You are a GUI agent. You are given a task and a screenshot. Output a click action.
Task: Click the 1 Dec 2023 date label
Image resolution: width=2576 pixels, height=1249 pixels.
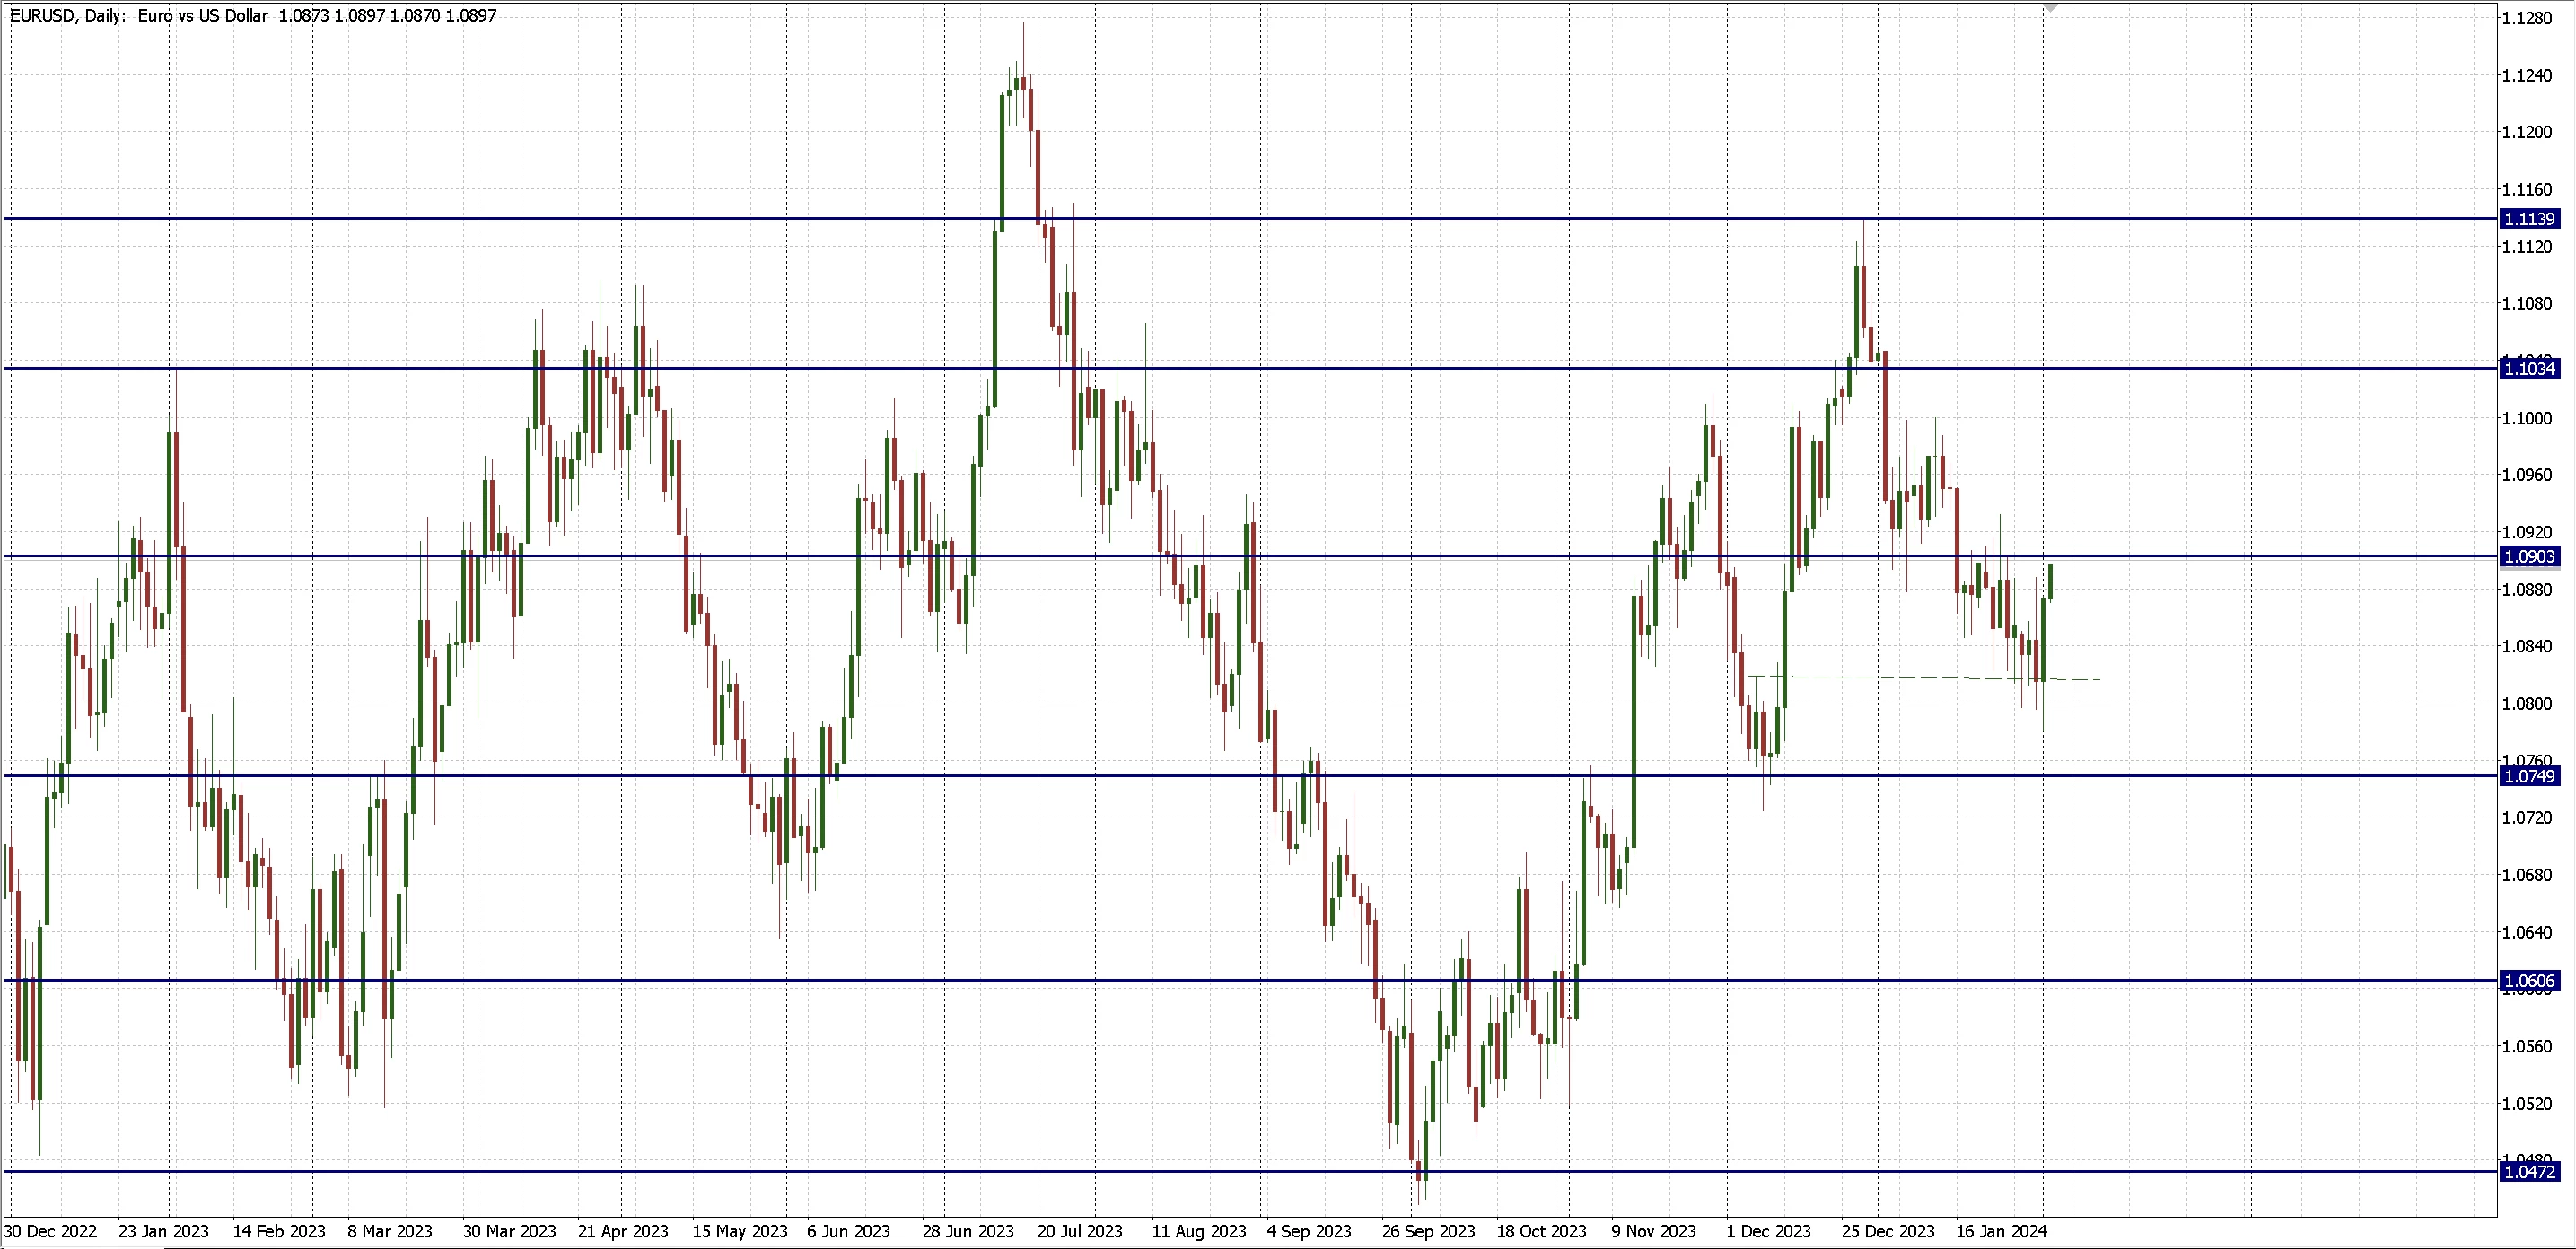click(1769, 1232)
